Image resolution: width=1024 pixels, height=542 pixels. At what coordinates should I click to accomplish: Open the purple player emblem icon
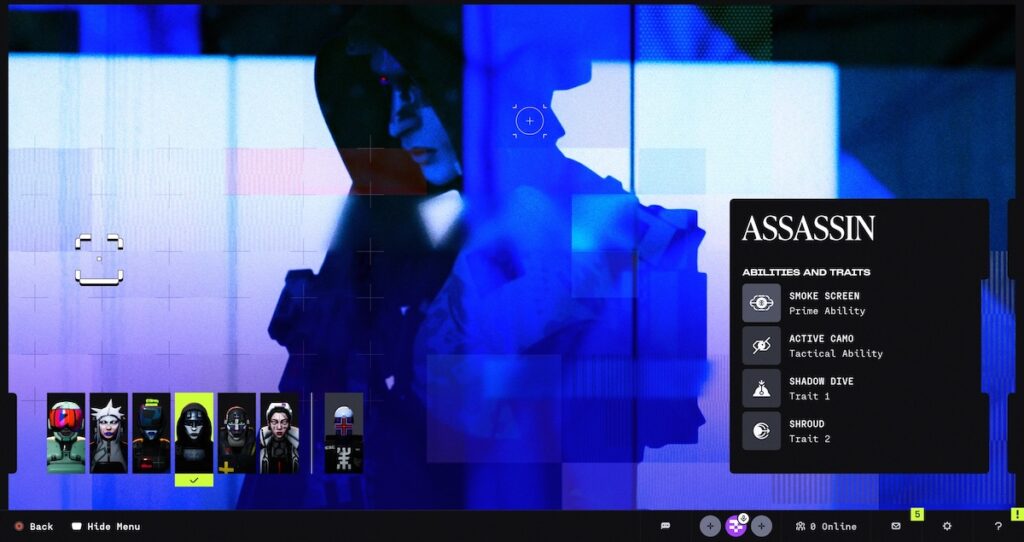click(x=736, y=526)
